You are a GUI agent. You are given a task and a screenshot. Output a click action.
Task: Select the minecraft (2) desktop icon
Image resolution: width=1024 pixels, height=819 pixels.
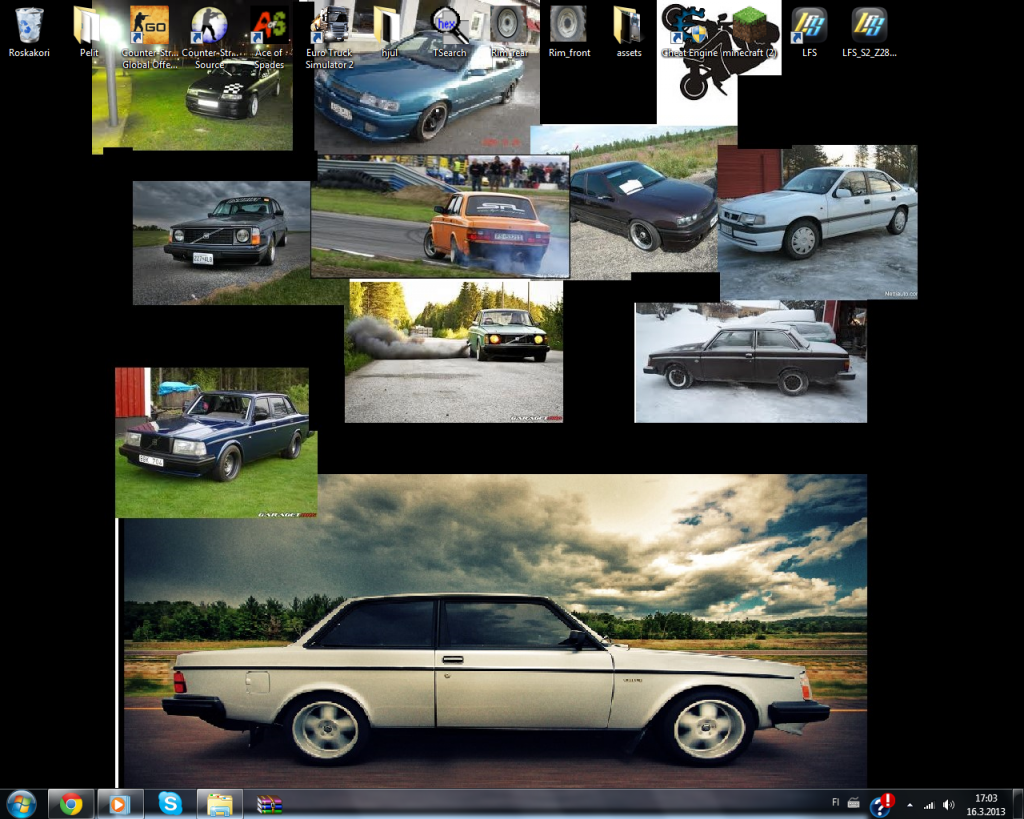[x=749, y=32]
